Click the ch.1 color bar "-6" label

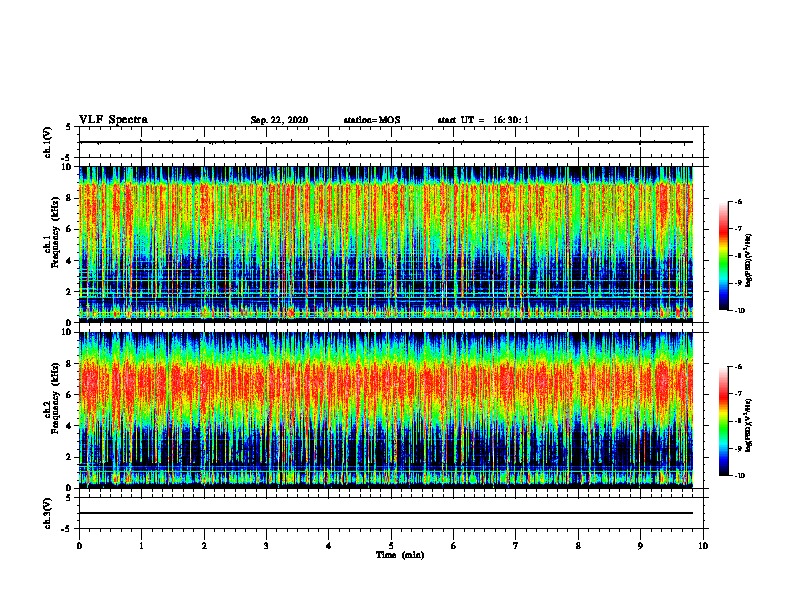[738, 202]
